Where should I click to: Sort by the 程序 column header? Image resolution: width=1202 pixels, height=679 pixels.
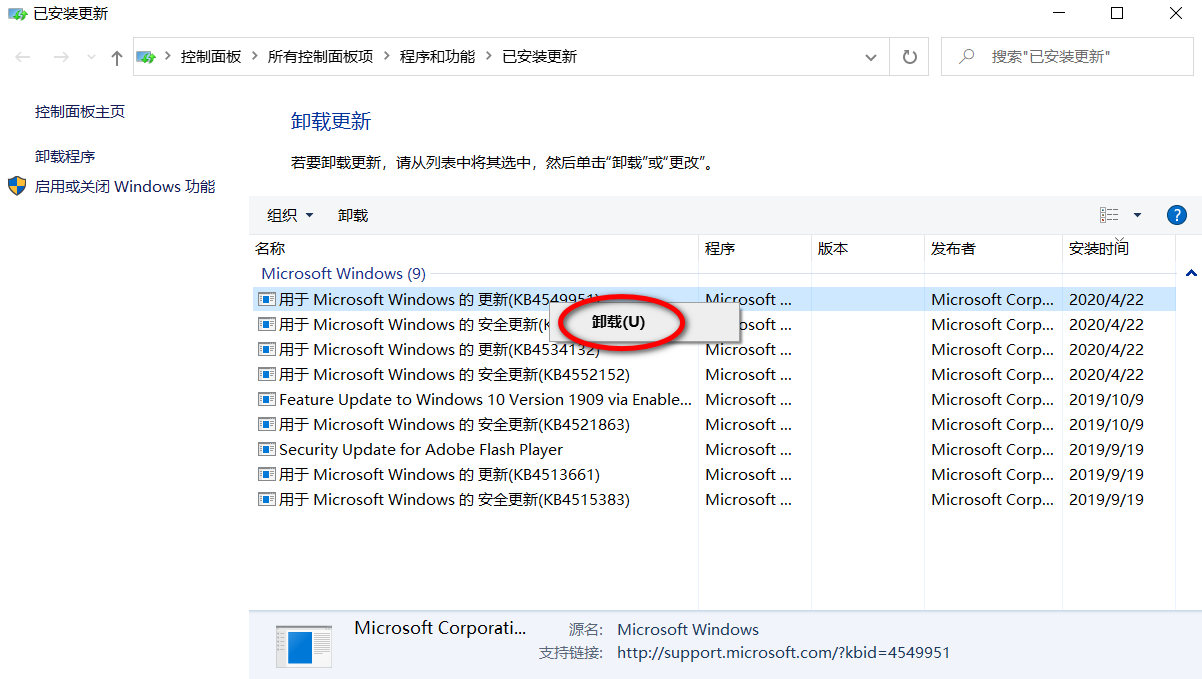(x=754, y=248)
